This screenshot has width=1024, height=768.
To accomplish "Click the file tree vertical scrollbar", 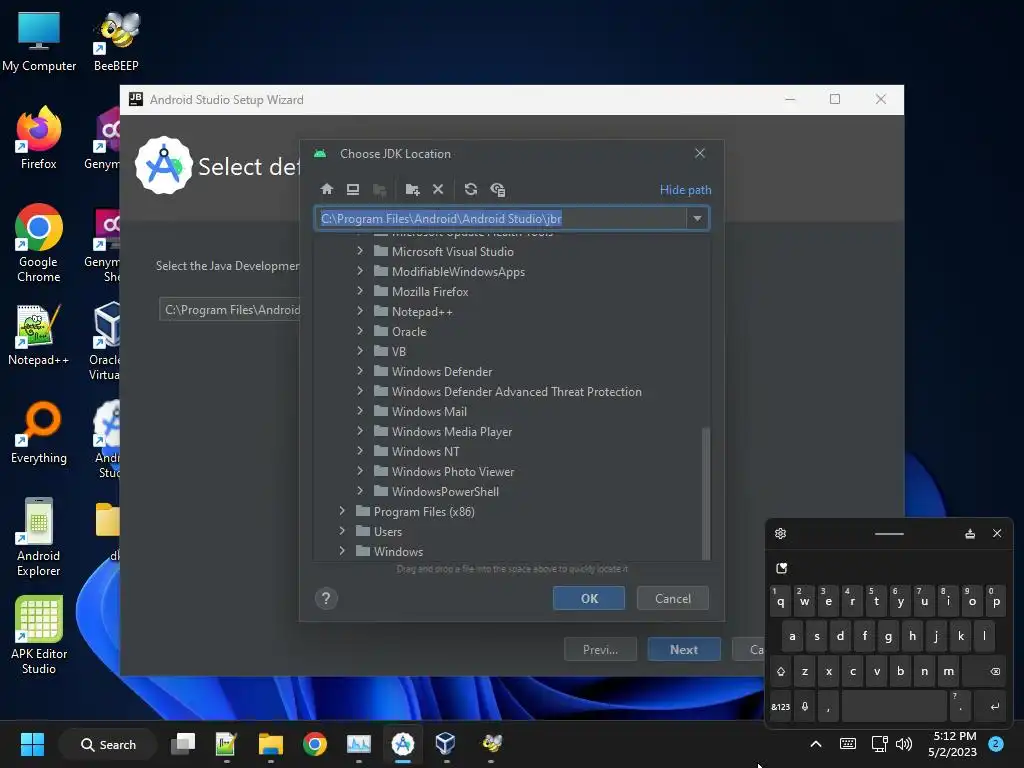I will click(x=705, y=493).
